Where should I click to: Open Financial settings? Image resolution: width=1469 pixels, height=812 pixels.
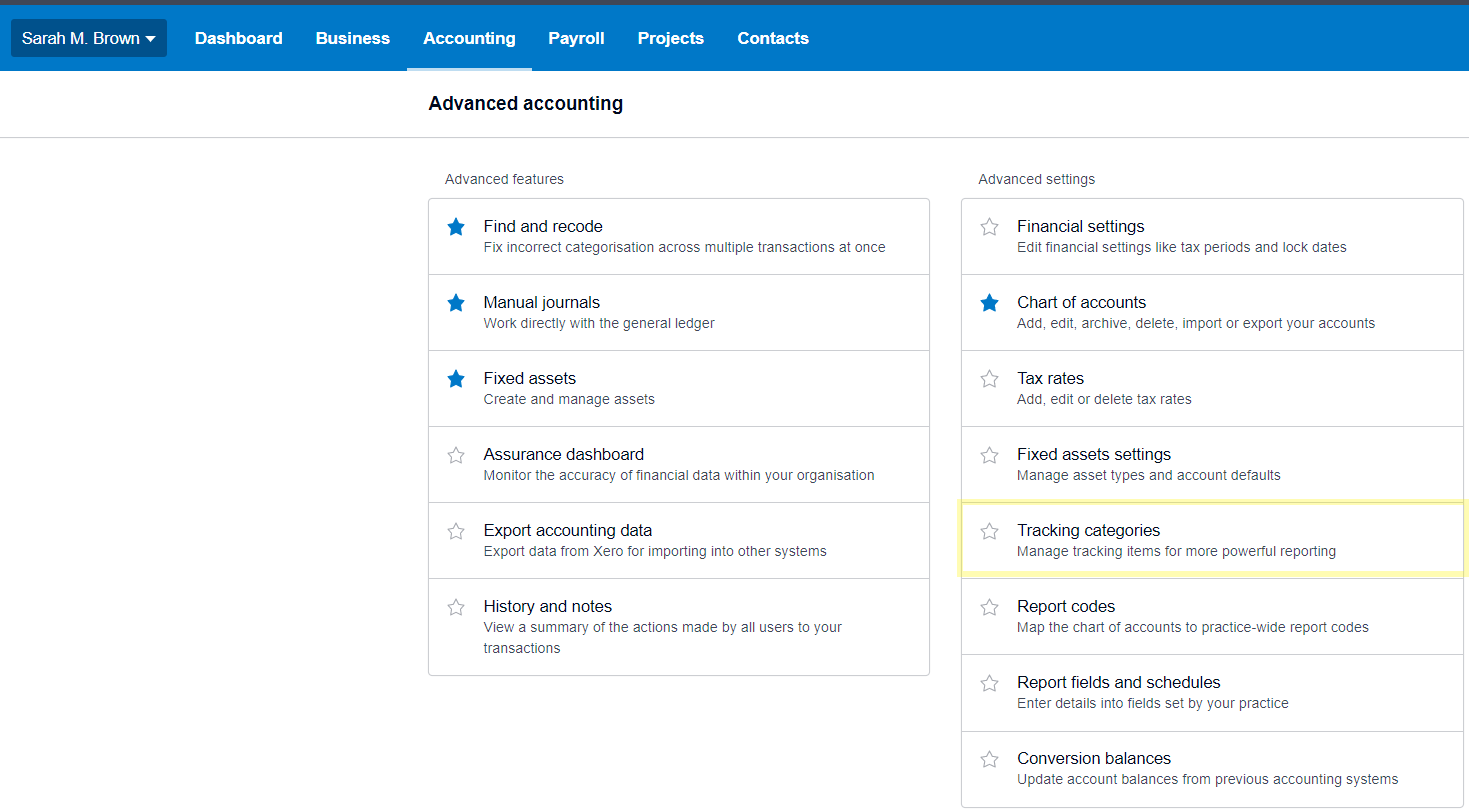(x=1213, y=237)
